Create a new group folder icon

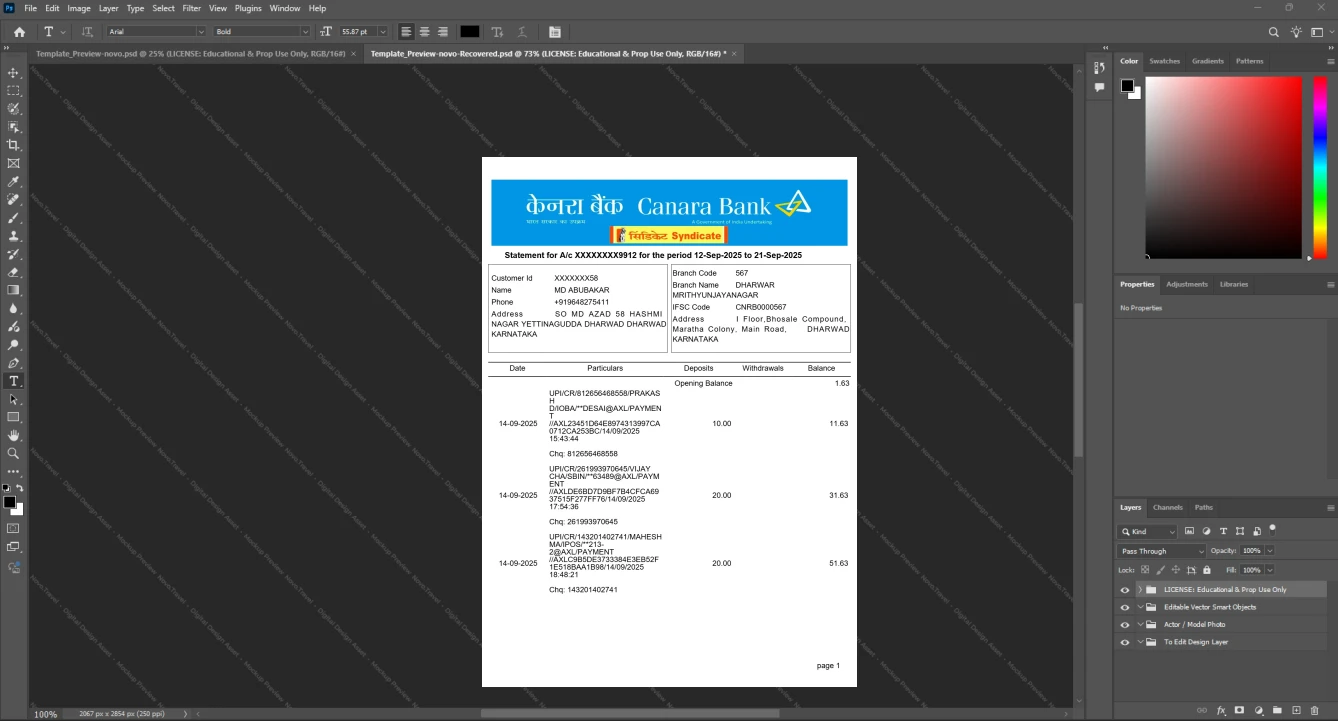[x=1277, y=710]
